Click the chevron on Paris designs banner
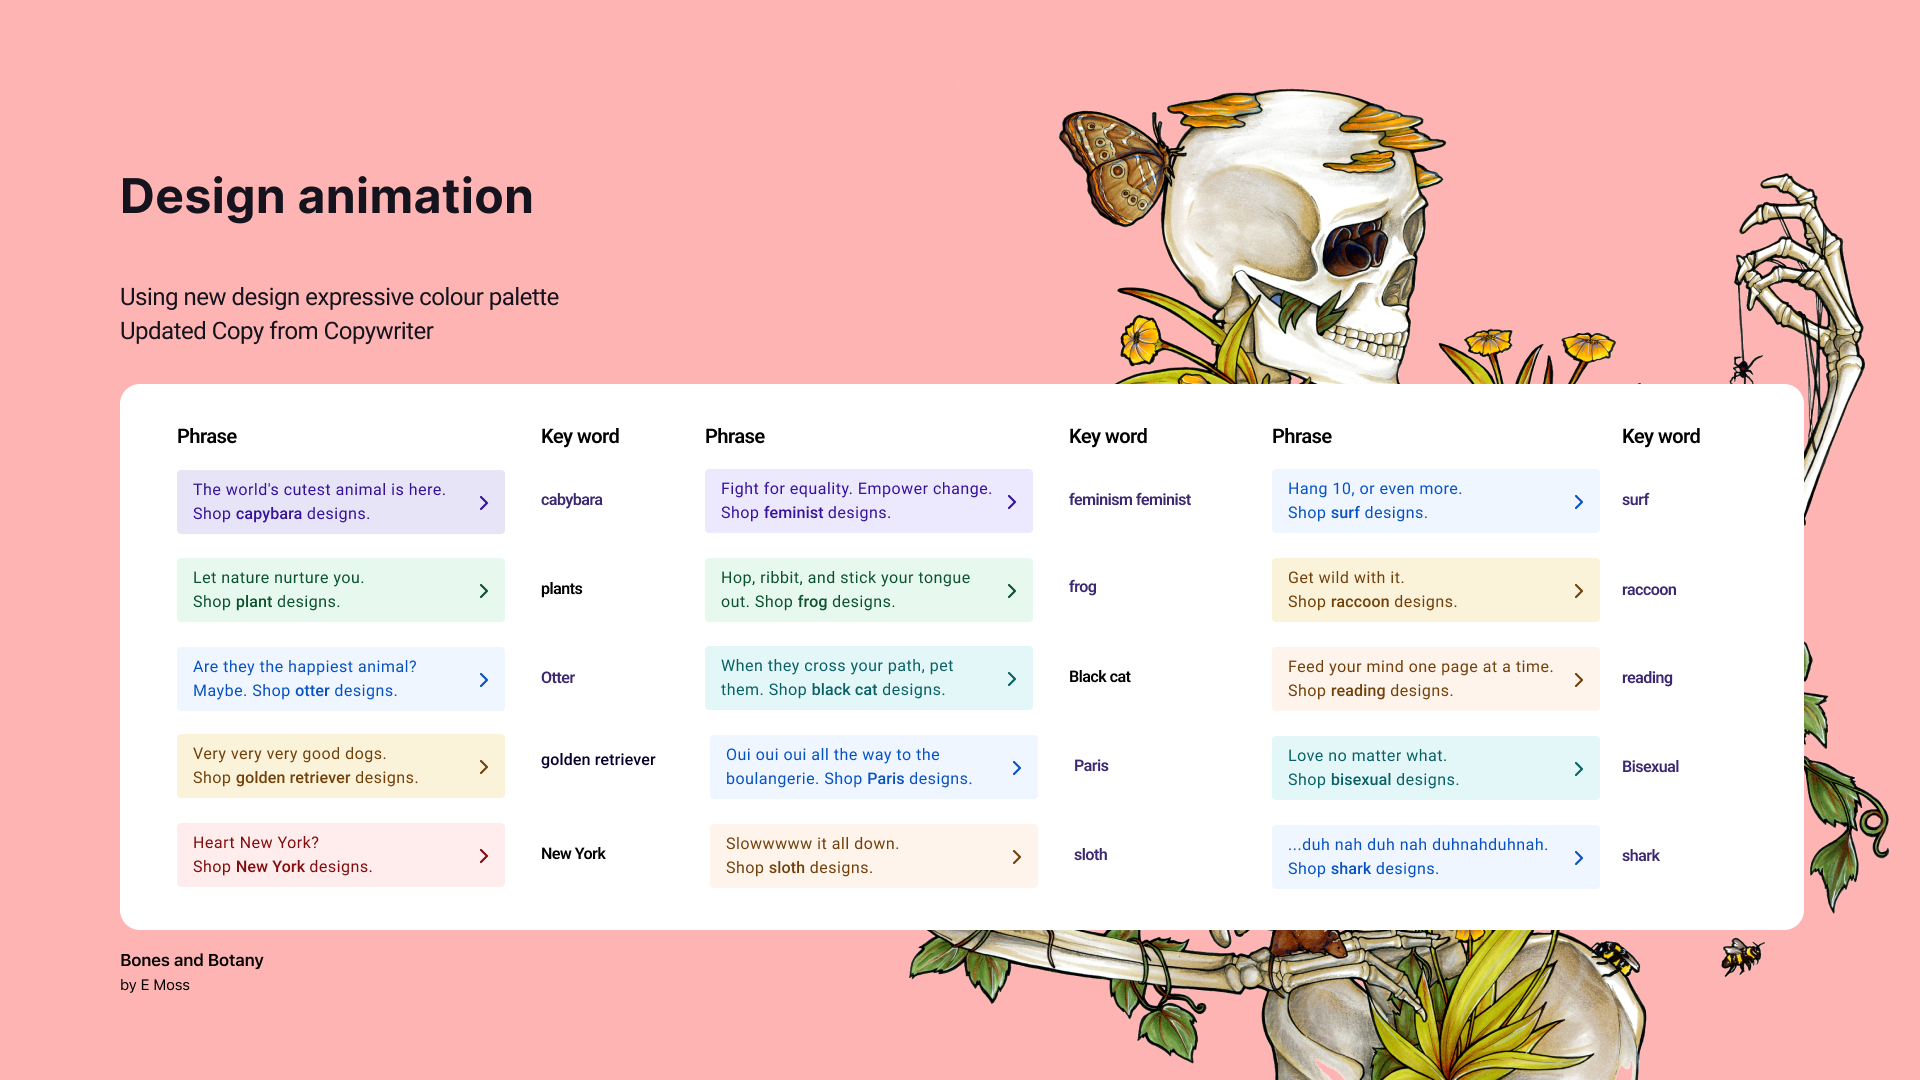Screen dimensions: 1920x1080 (1017, 768)
